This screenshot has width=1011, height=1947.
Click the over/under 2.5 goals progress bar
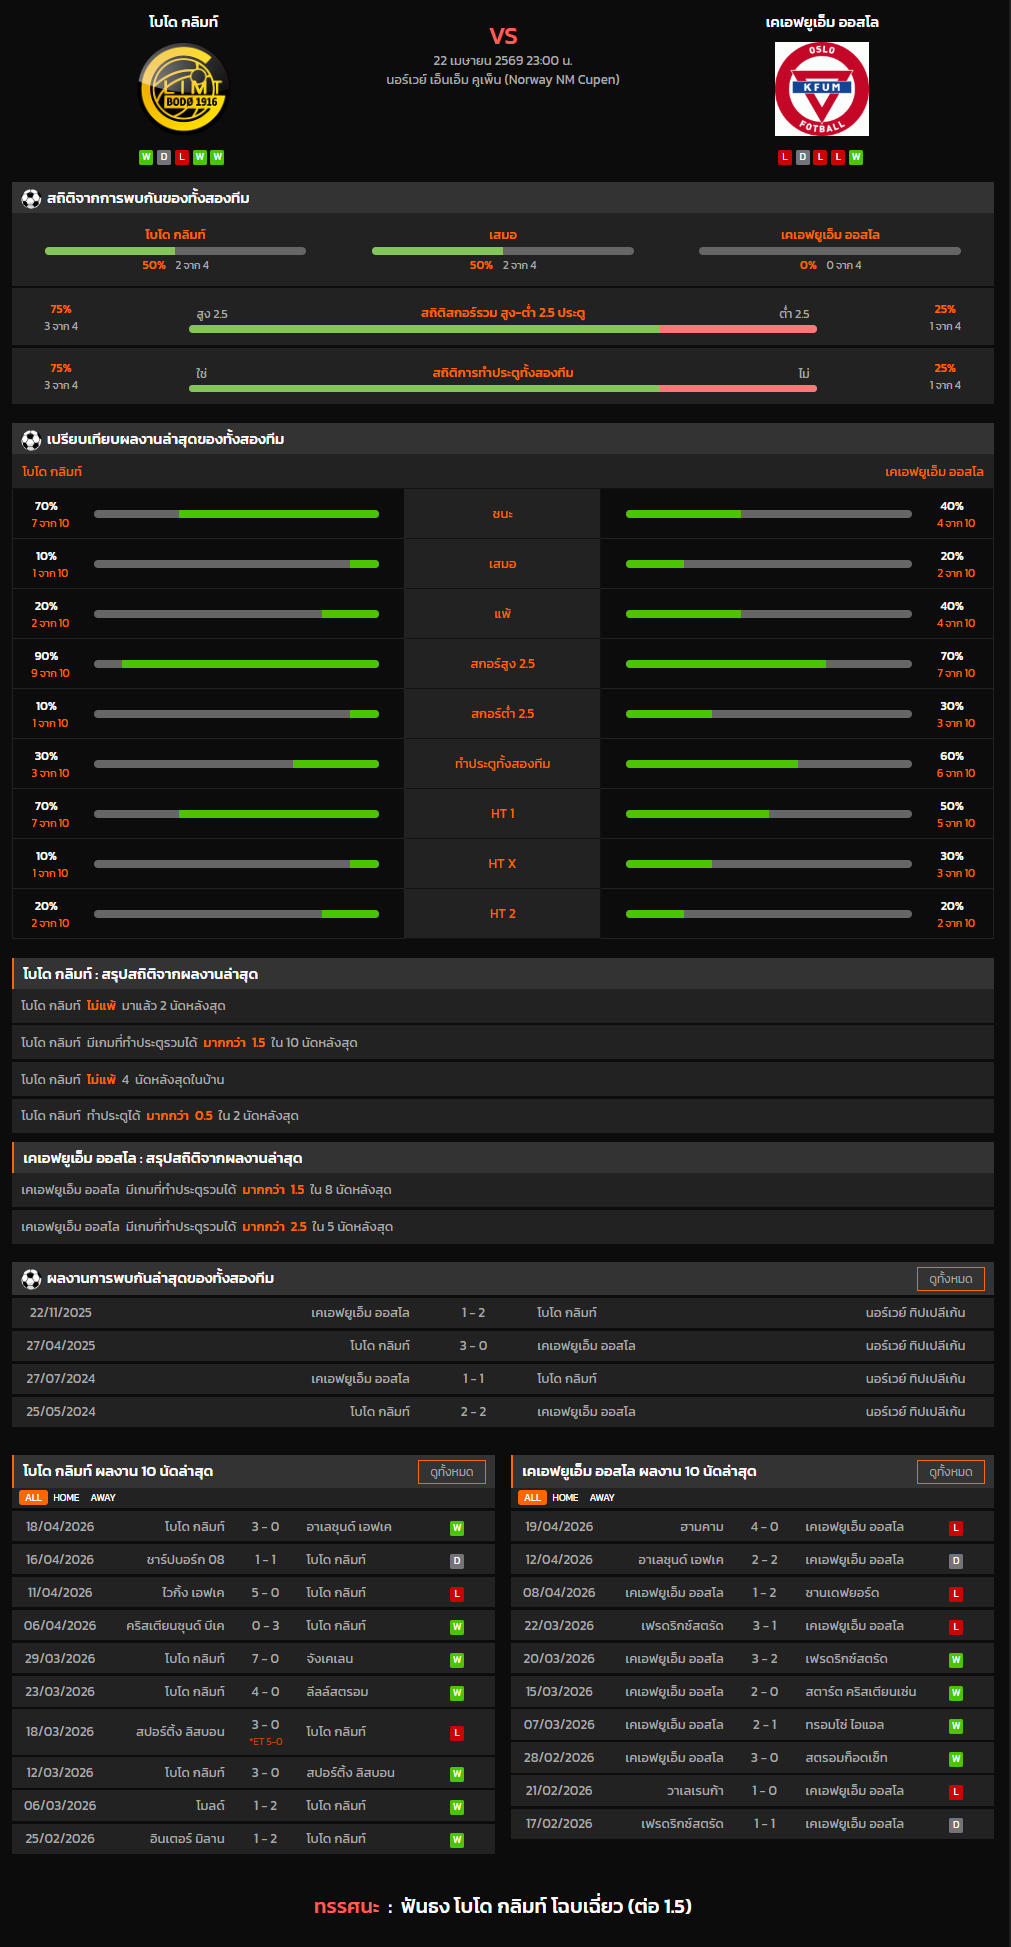pos(503,329)
